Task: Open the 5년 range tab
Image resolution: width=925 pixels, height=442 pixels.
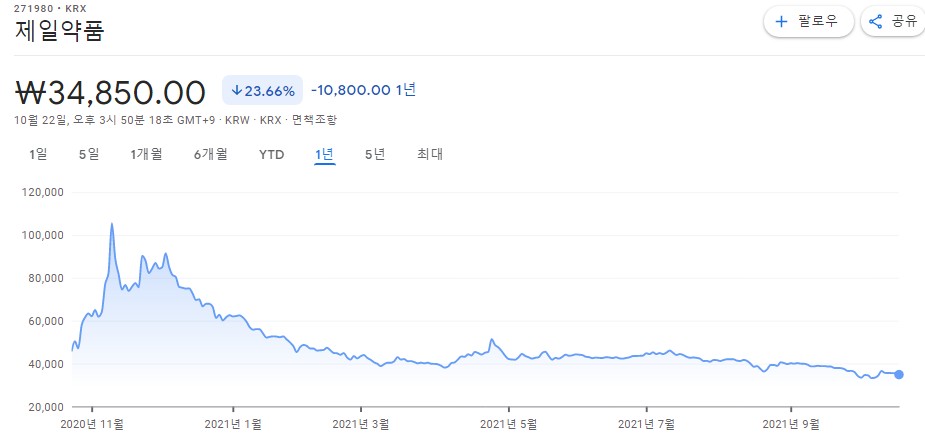Action: tap(375, 155)
